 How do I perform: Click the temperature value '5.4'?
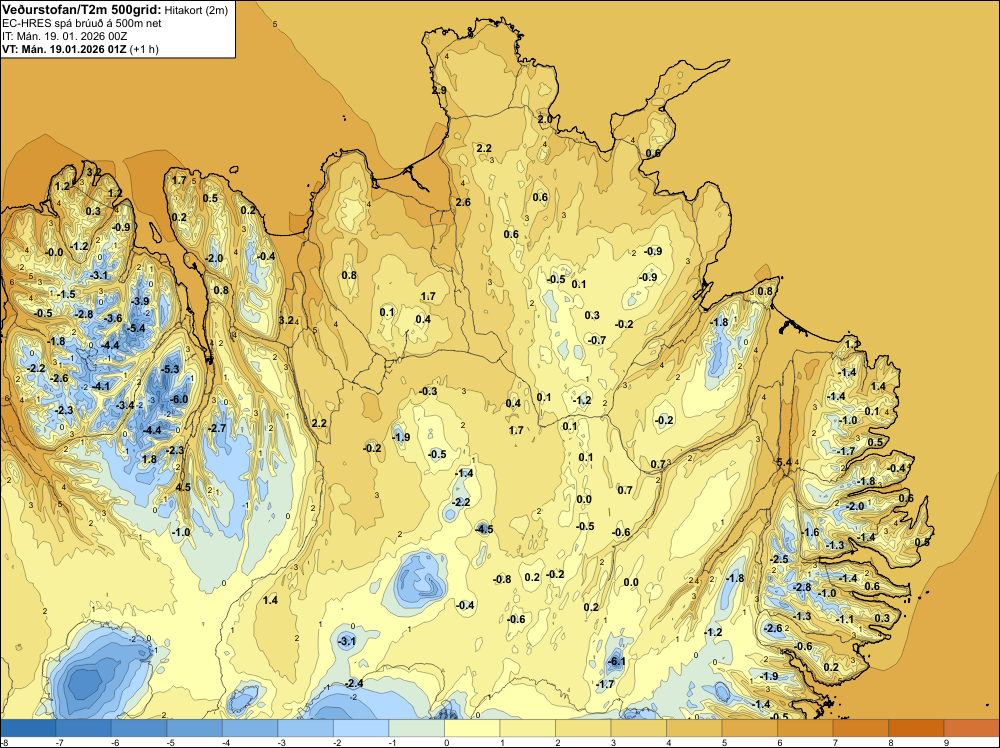tap(784, 462)
